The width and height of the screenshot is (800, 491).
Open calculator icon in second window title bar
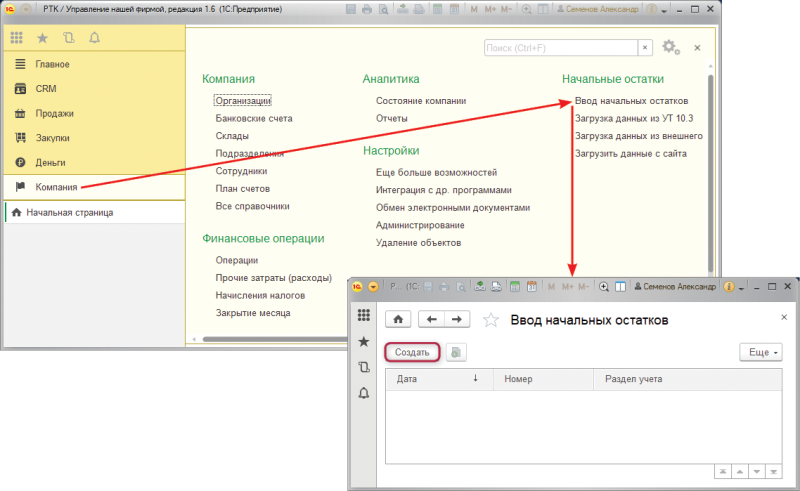pyautogui.click(x=515, y=287)
